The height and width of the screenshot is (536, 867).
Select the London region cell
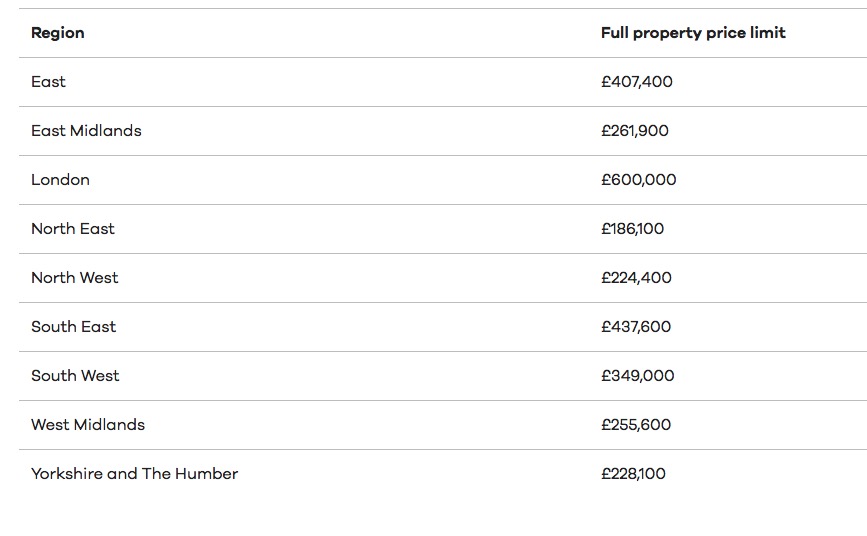[x=60, y=180]
